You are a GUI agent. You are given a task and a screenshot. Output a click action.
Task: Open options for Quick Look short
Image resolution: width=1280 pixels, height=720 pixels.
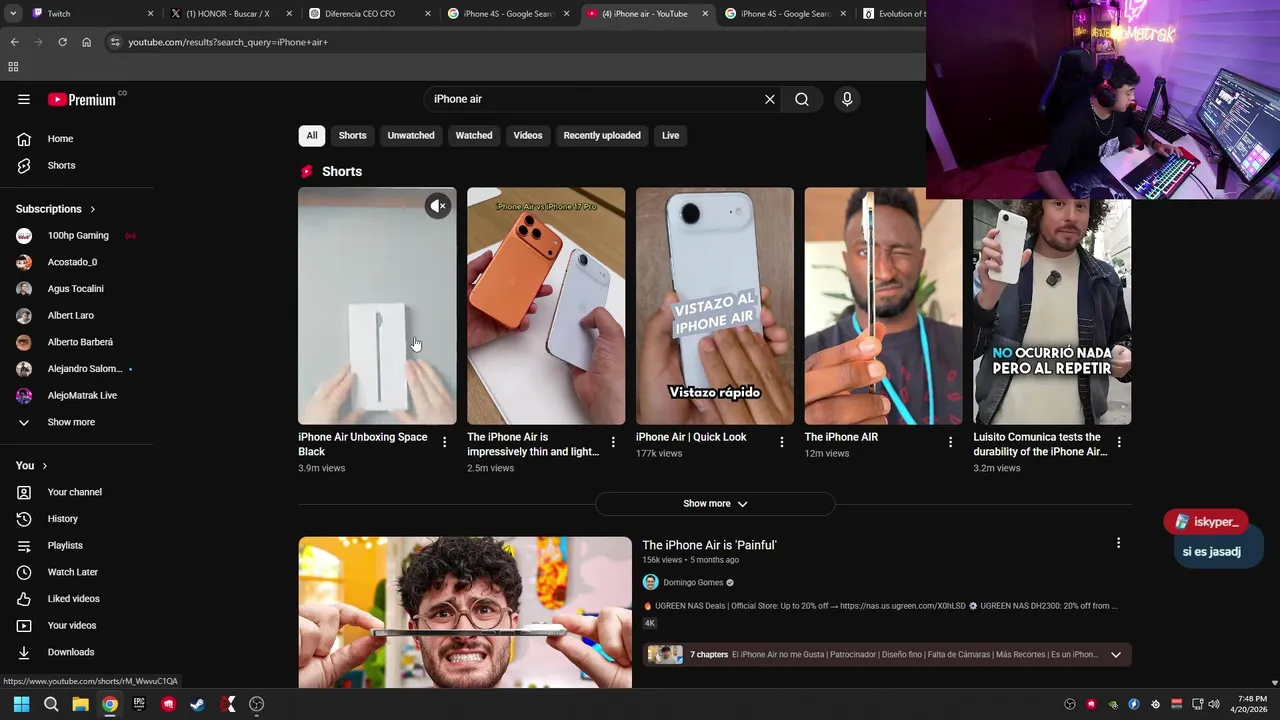point(782,442)
